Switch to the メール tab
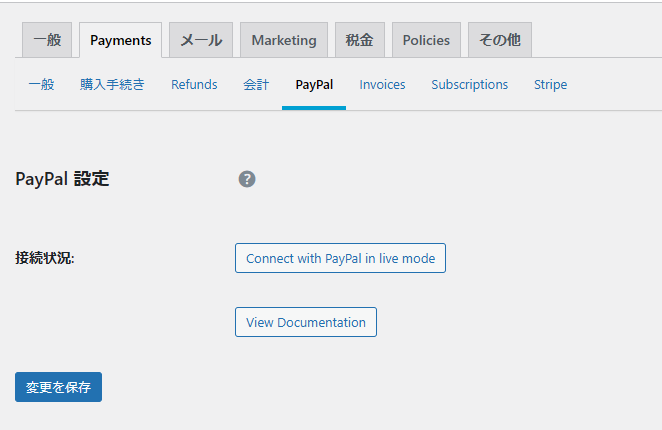Image resolution: width=662 pixels, height=430 pixels. click(x=201, y=40)
